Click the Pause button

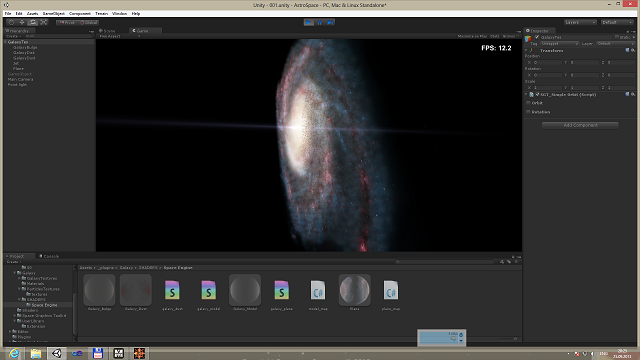tap(320, 22)
